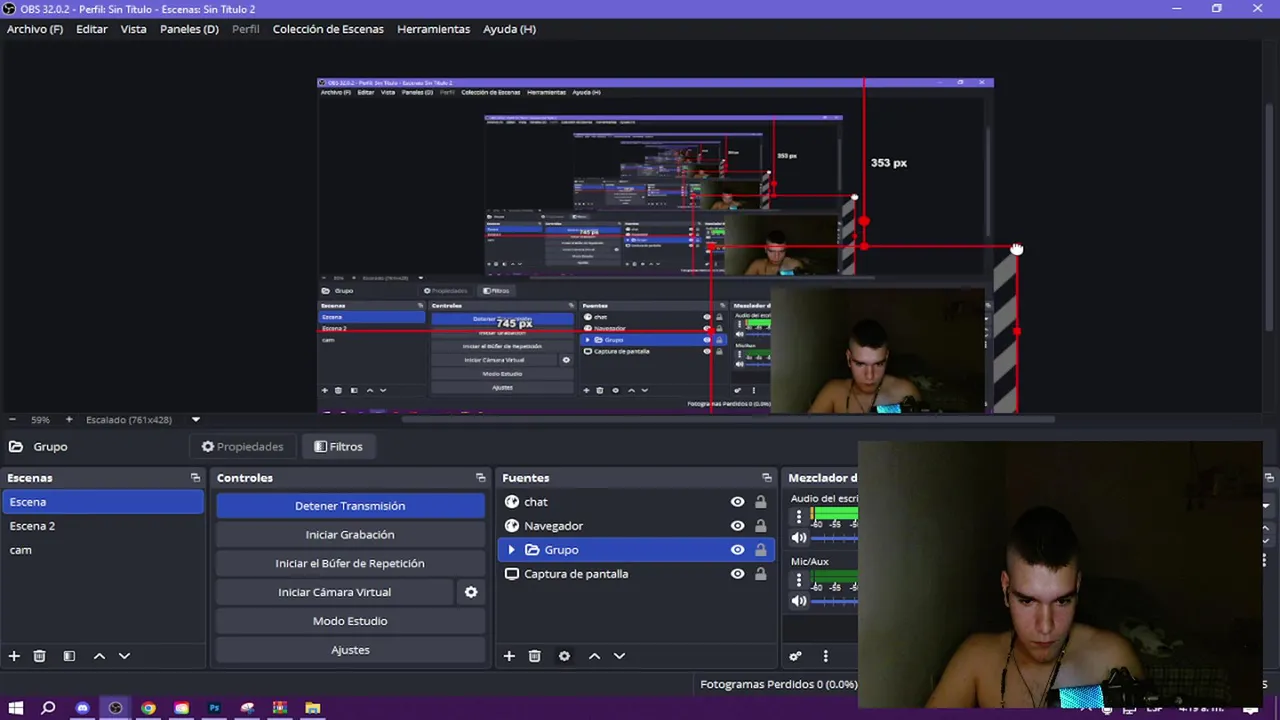
Task: Hide the Navegador source
Action: click(x=737, y=526)
